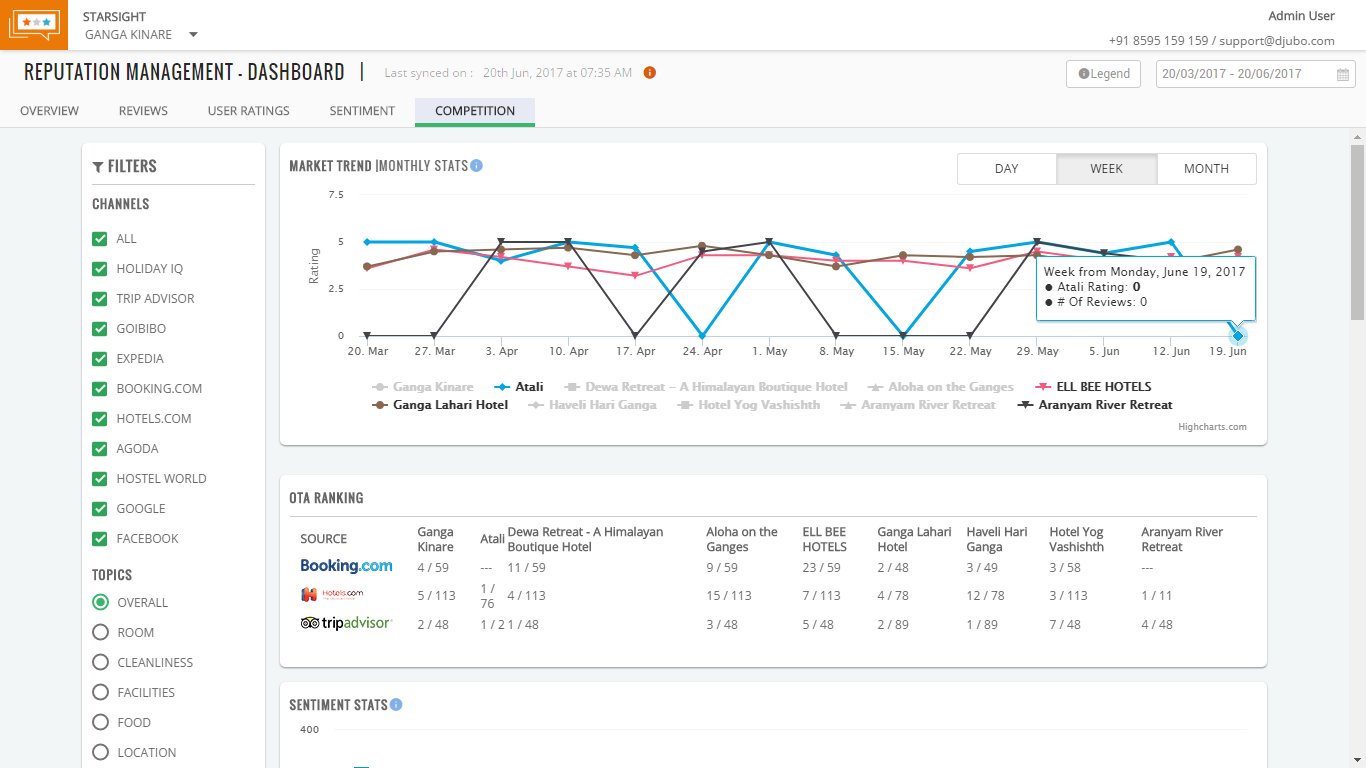Select the Overall topic radio button
The width and height of the screenshot is (1366, 768).
tap(100, 603)
